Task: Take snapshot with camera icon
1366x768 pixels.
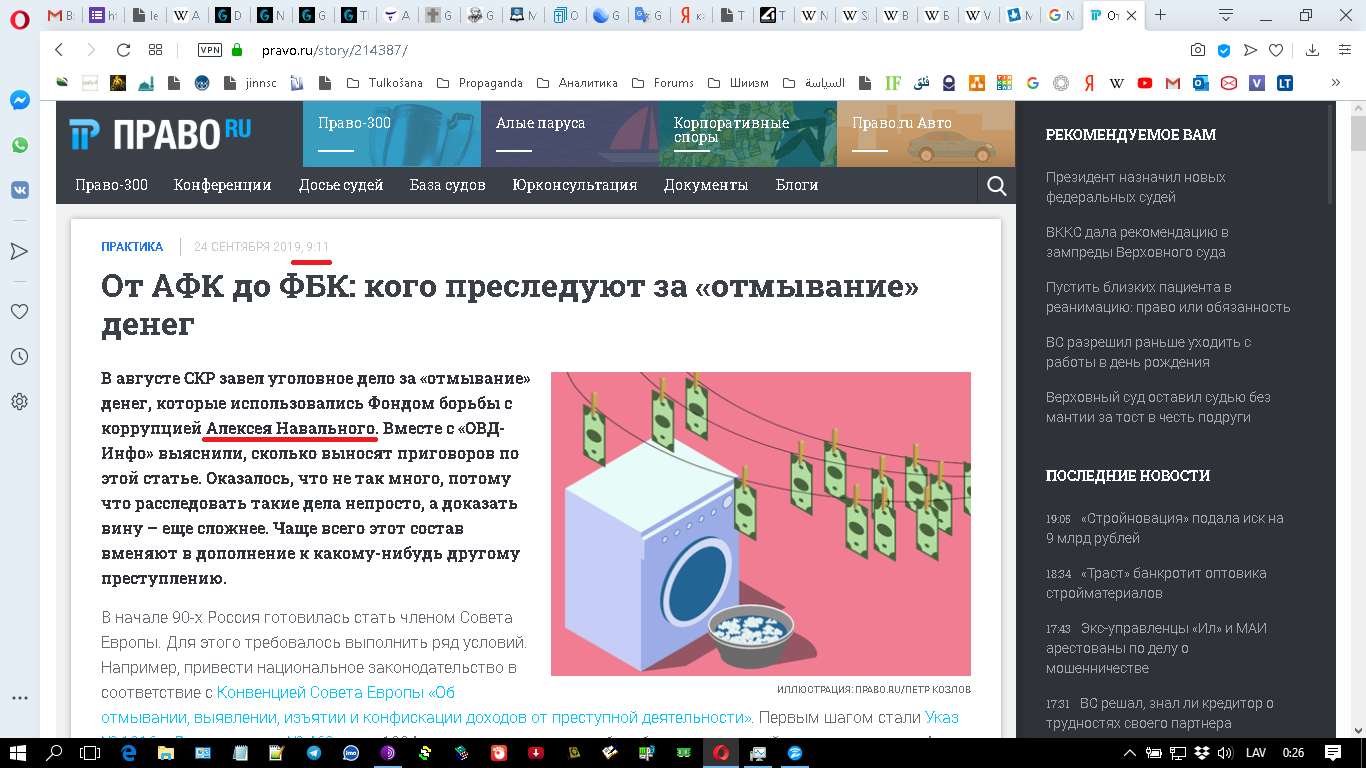Action: [x=1198, y=50]
